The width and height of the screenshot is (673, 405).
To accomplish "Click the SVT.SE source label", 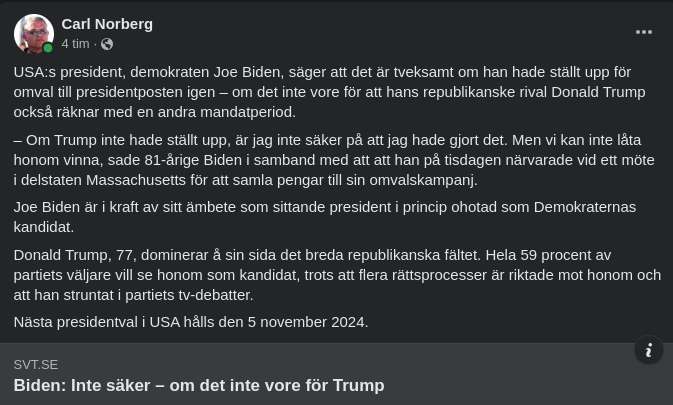I will [36, 365].
